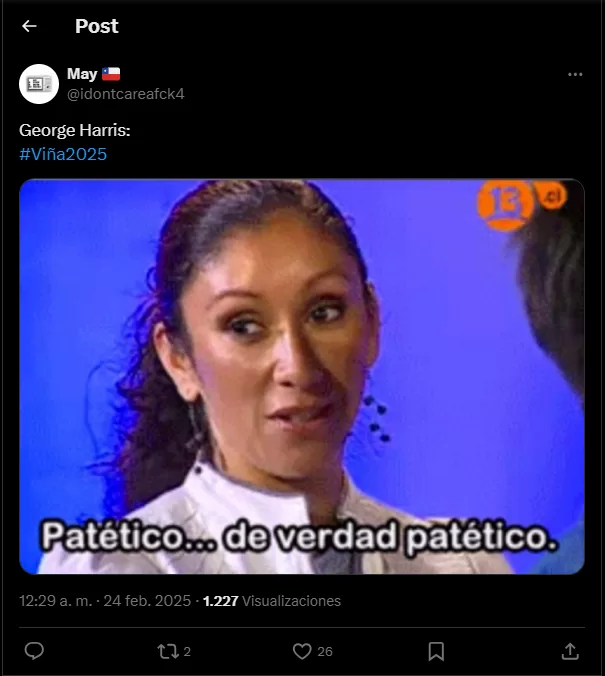This screenshot has width=605, height=676.
Task: Go back using the arrow icon
Action: [x=29, y=26]
